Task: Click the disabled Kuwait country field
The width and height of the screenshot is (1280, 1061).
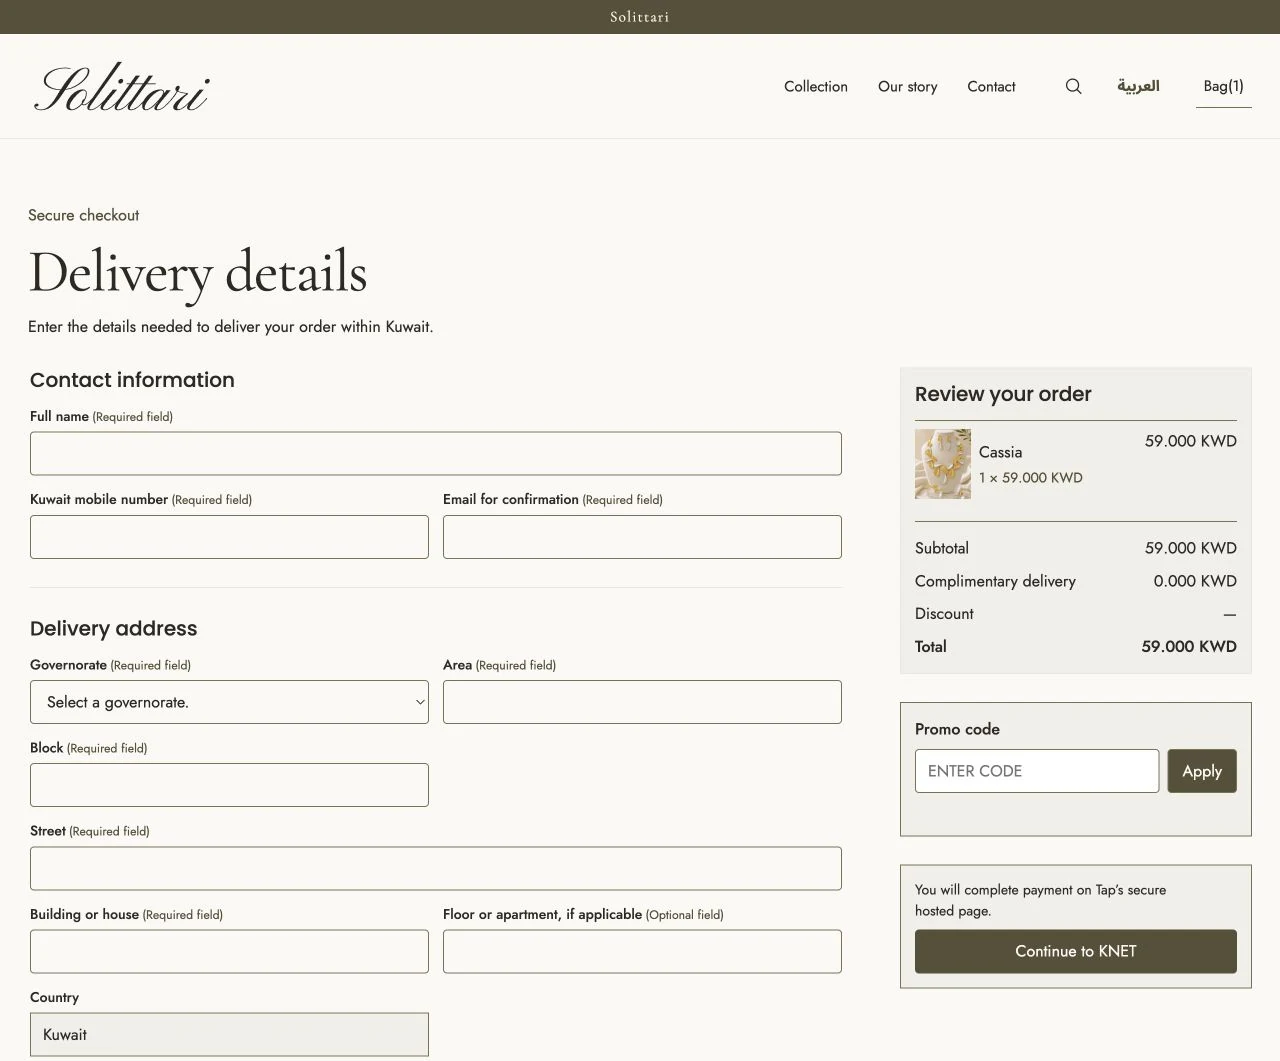Action: (229, 1034)
